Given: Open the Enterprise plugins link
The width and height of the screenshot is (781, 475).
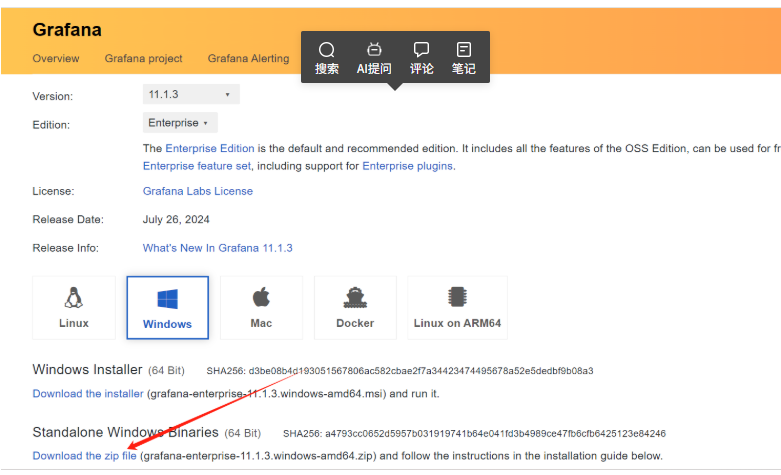Looking at the screenshot, I should tap(407, 166).
